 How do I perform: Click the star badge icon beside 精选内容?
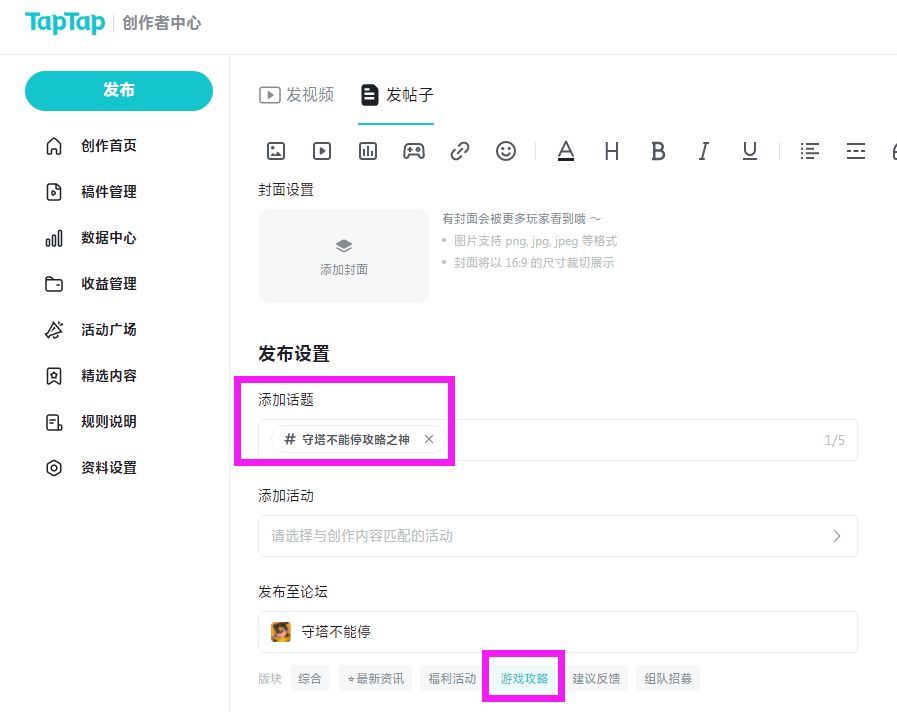[x=54, y=376]
